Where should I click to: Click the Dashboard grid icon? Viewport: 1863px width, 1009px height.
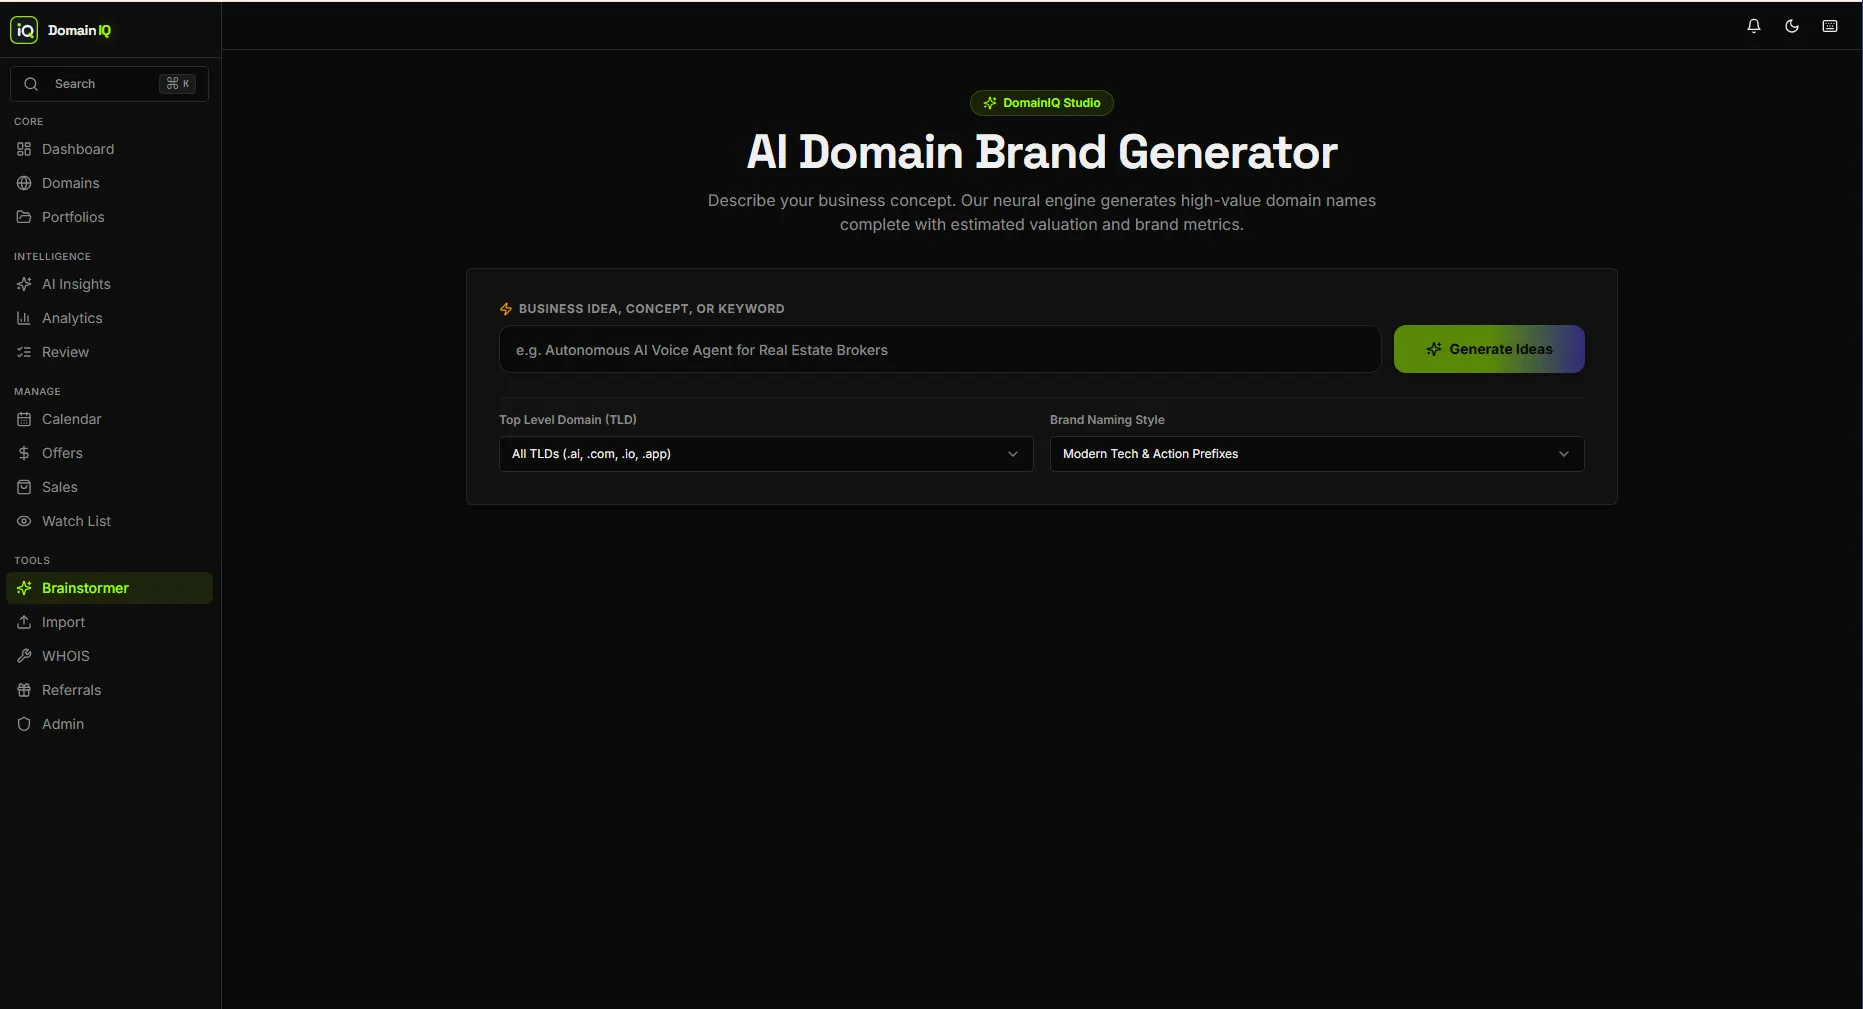pos(24,149)
